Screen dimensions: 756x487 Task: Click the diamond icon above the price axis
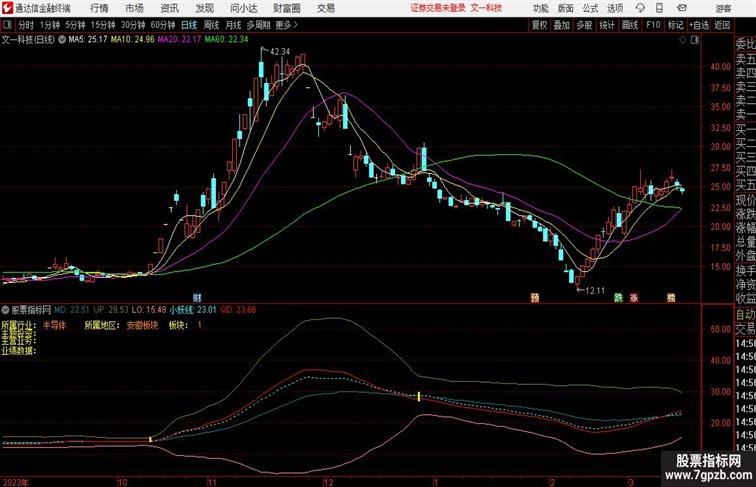point(683,40)
